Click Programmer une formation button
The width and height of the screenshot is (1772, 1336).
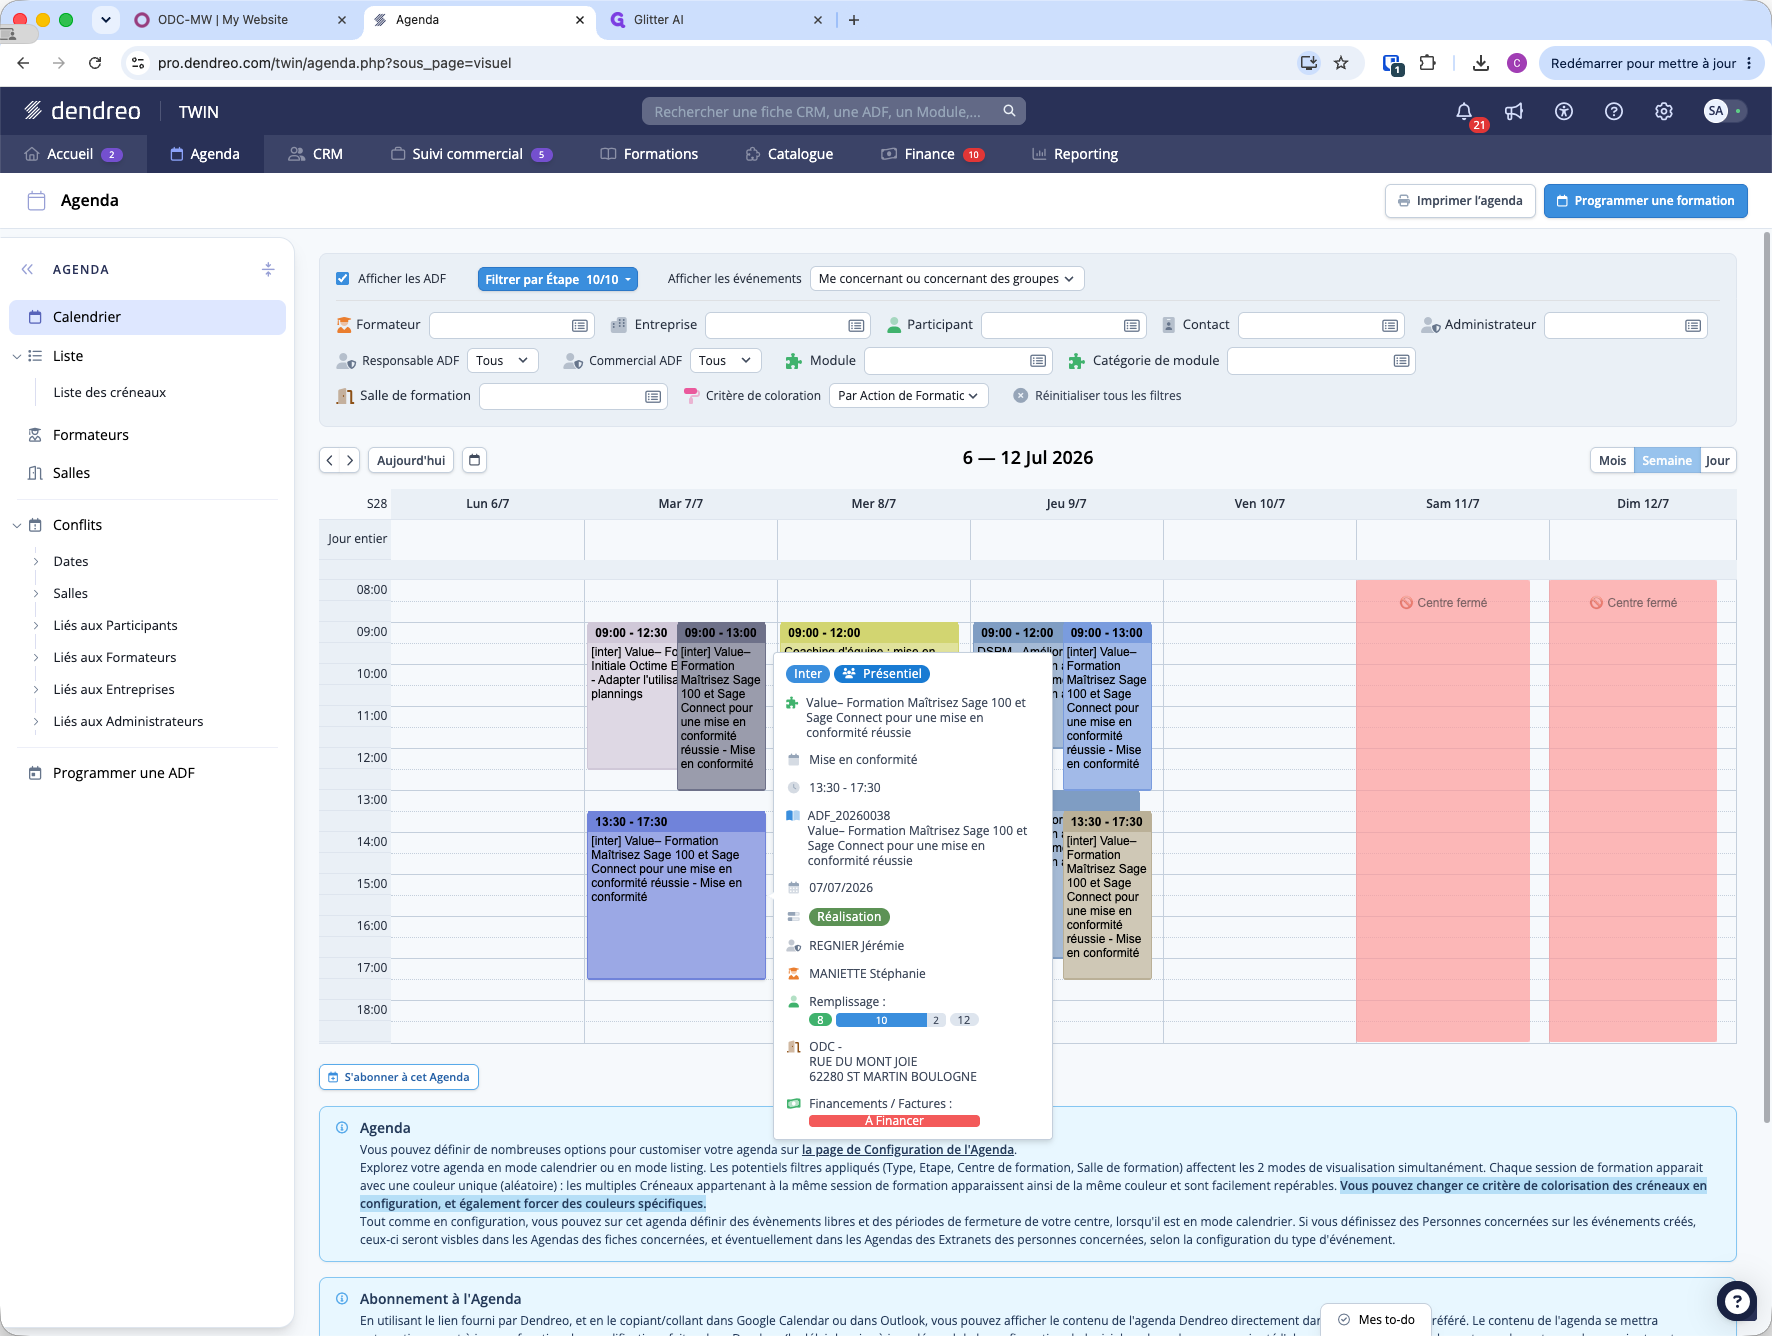point(1645,200)
